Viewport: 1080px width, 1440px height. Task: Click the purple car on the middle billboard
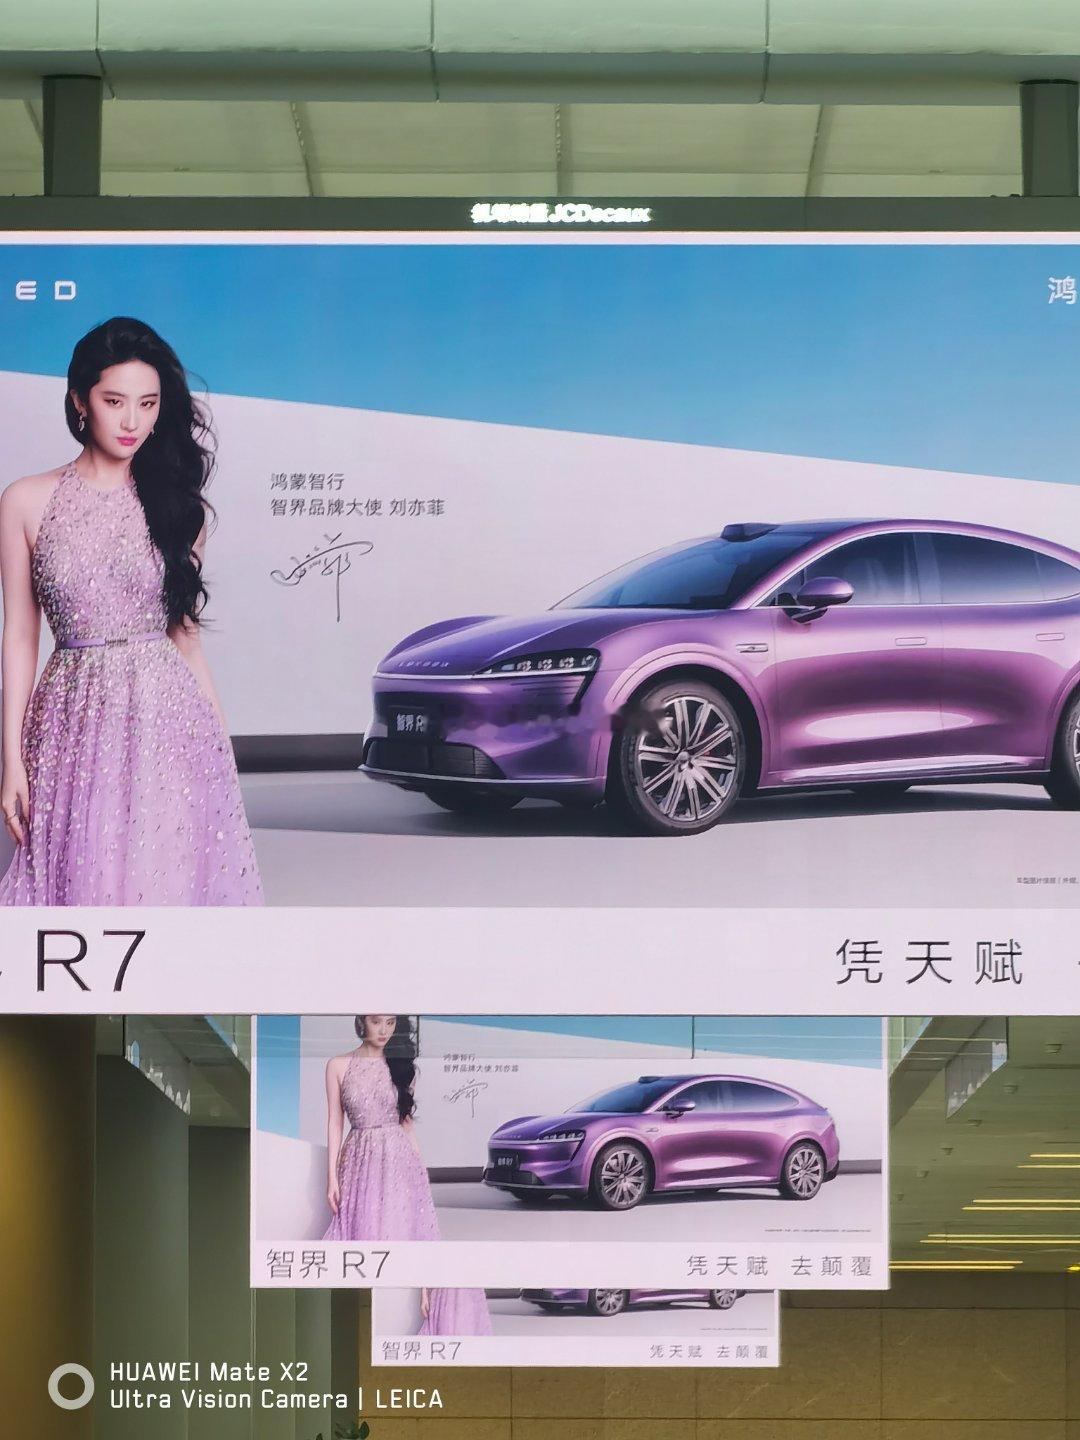pyautogui.click(x=661, y=1142)
